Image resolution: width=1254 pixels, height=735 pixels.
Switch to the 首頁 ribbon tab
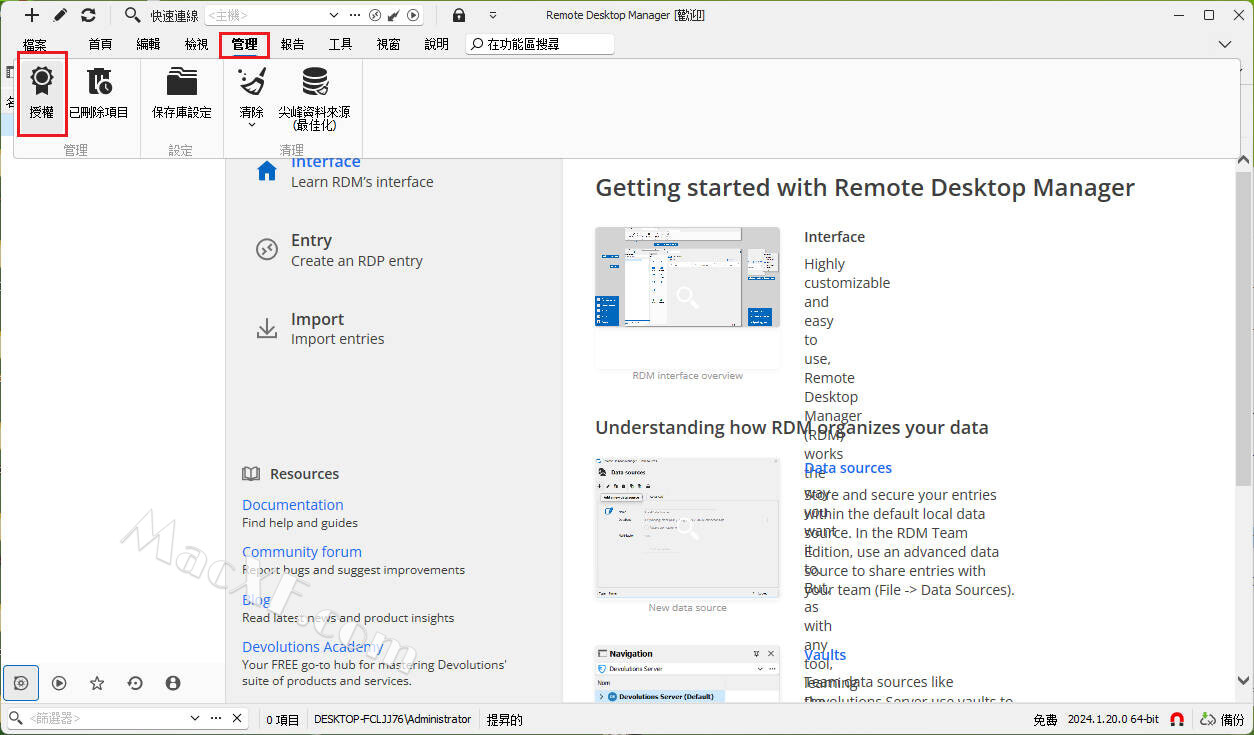[100, 44]
